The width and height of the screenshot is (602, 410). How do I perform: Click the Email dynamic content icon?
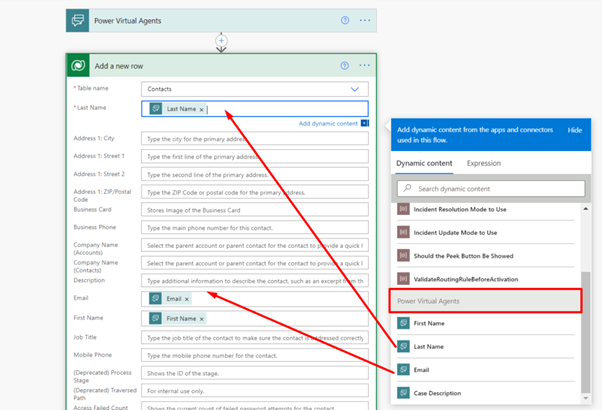(x=403, y=370)
